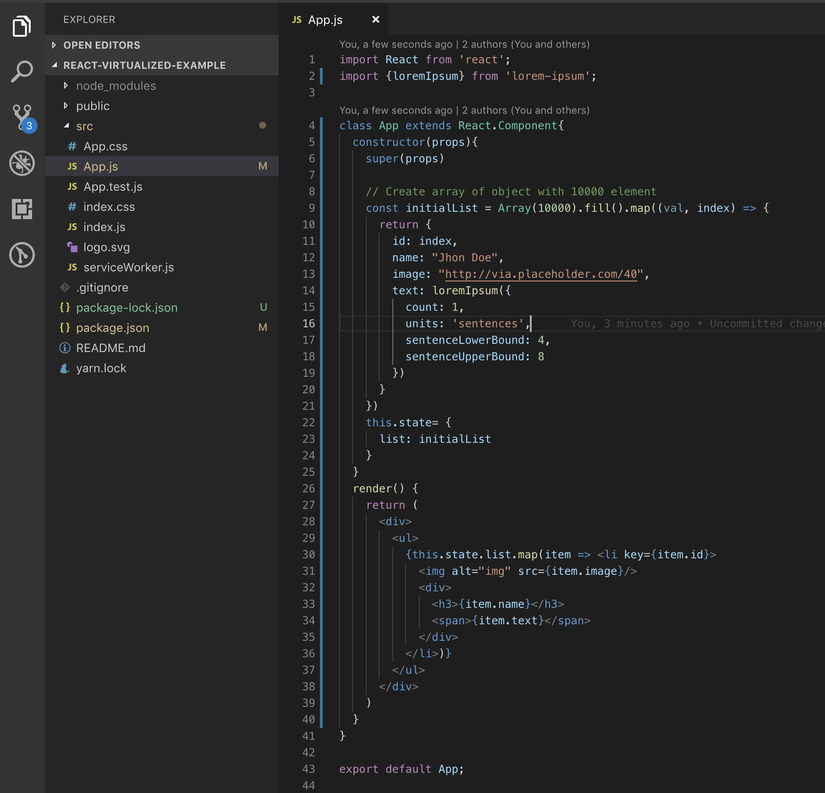This screenshot has width=825, height=793.
Task: Open README.md file
Action: 110,348
